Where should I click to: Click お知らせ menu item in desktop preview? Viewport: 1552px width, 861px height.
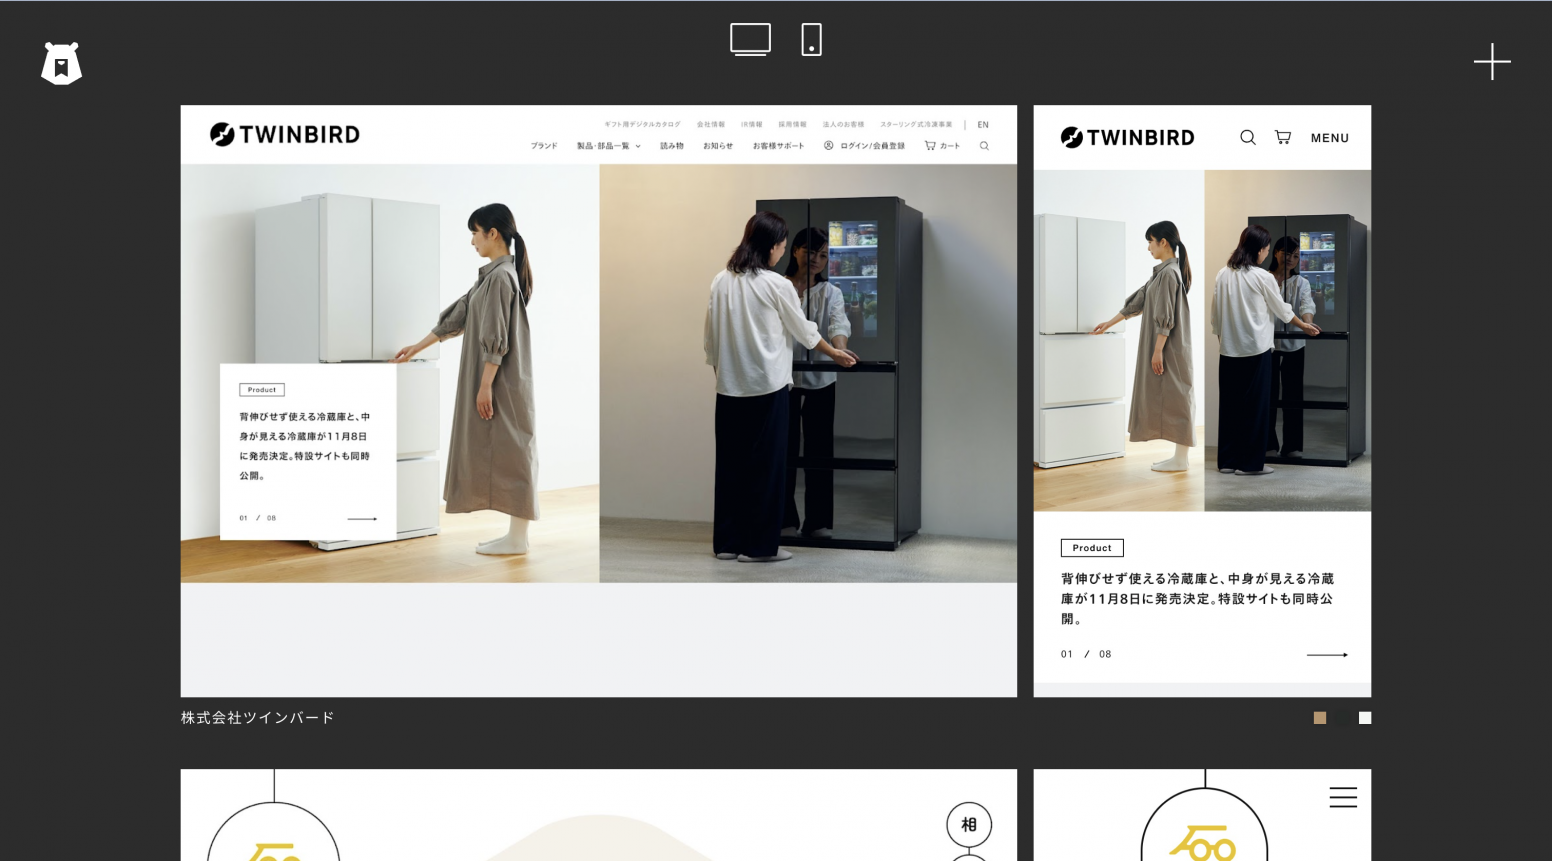point(718,146)
